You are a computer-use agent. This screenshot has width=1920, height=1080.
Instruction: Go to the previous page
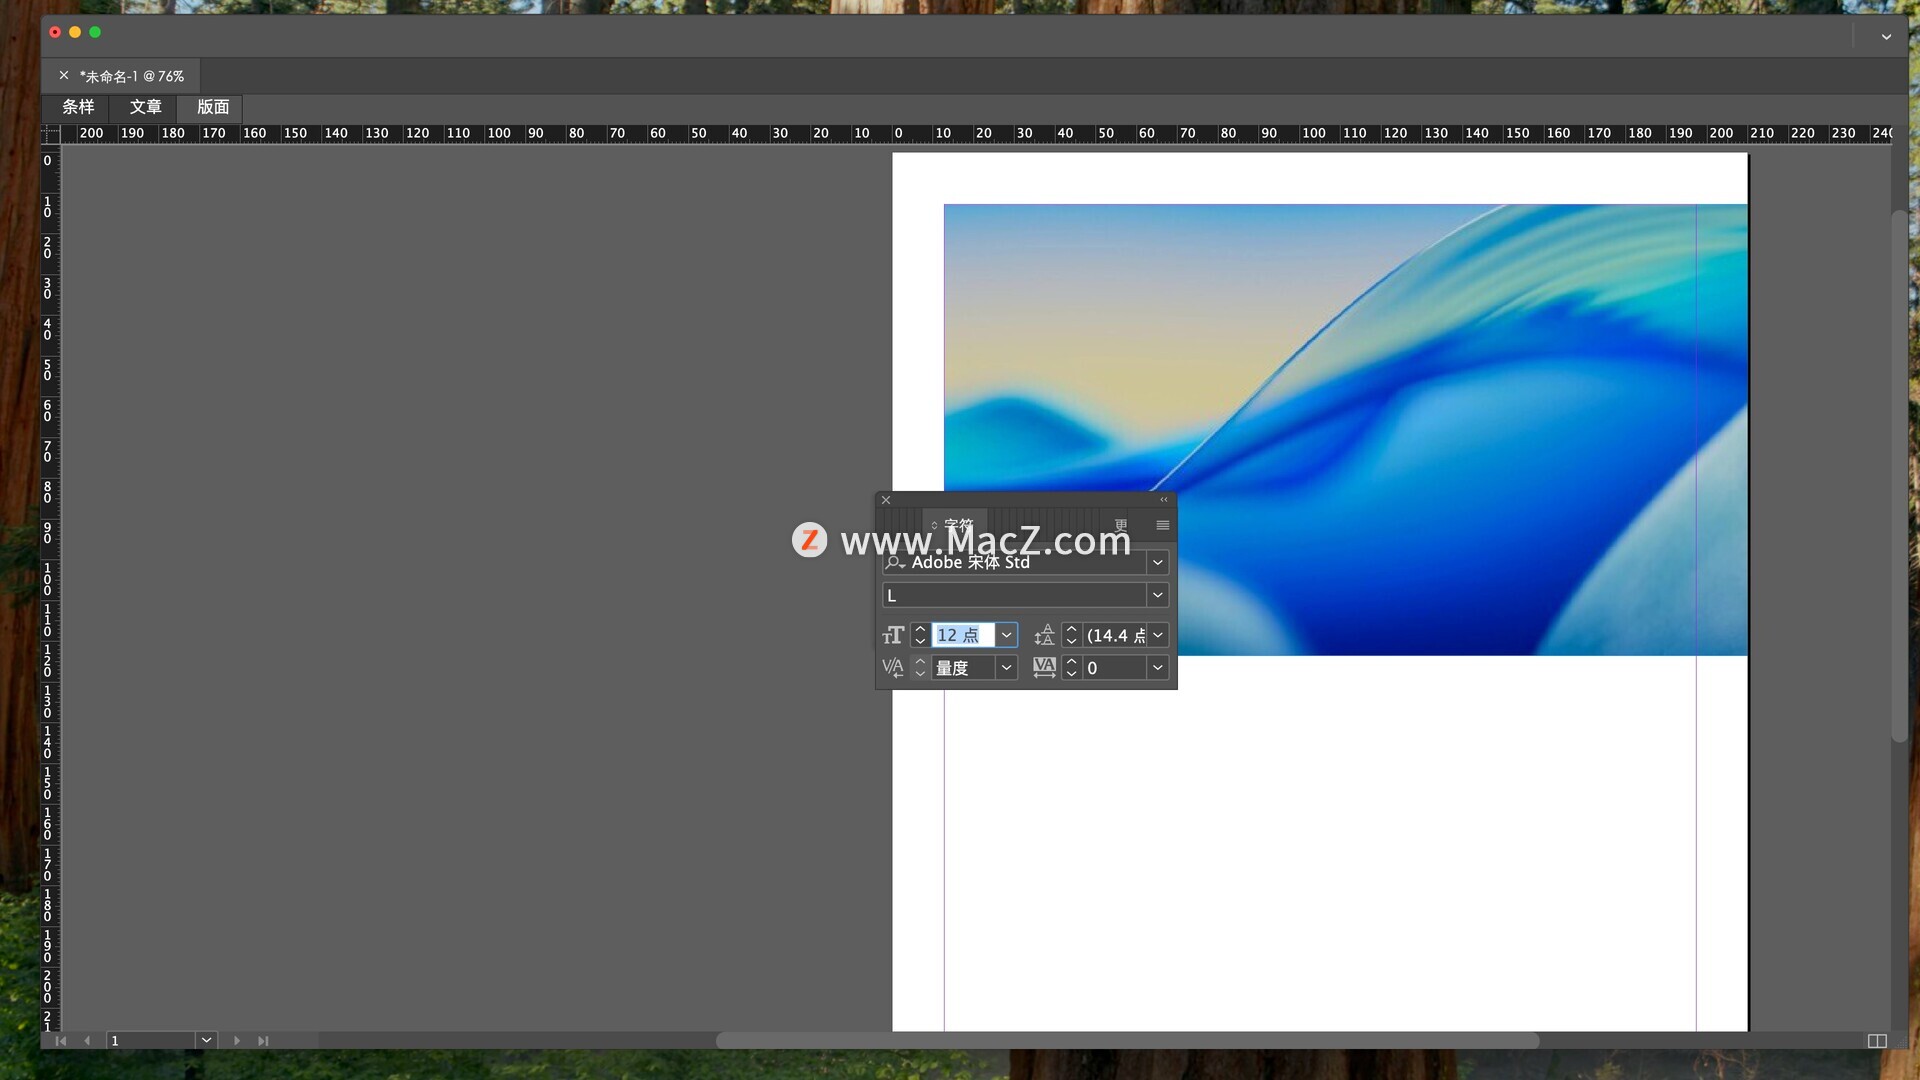coord(87,1041)
